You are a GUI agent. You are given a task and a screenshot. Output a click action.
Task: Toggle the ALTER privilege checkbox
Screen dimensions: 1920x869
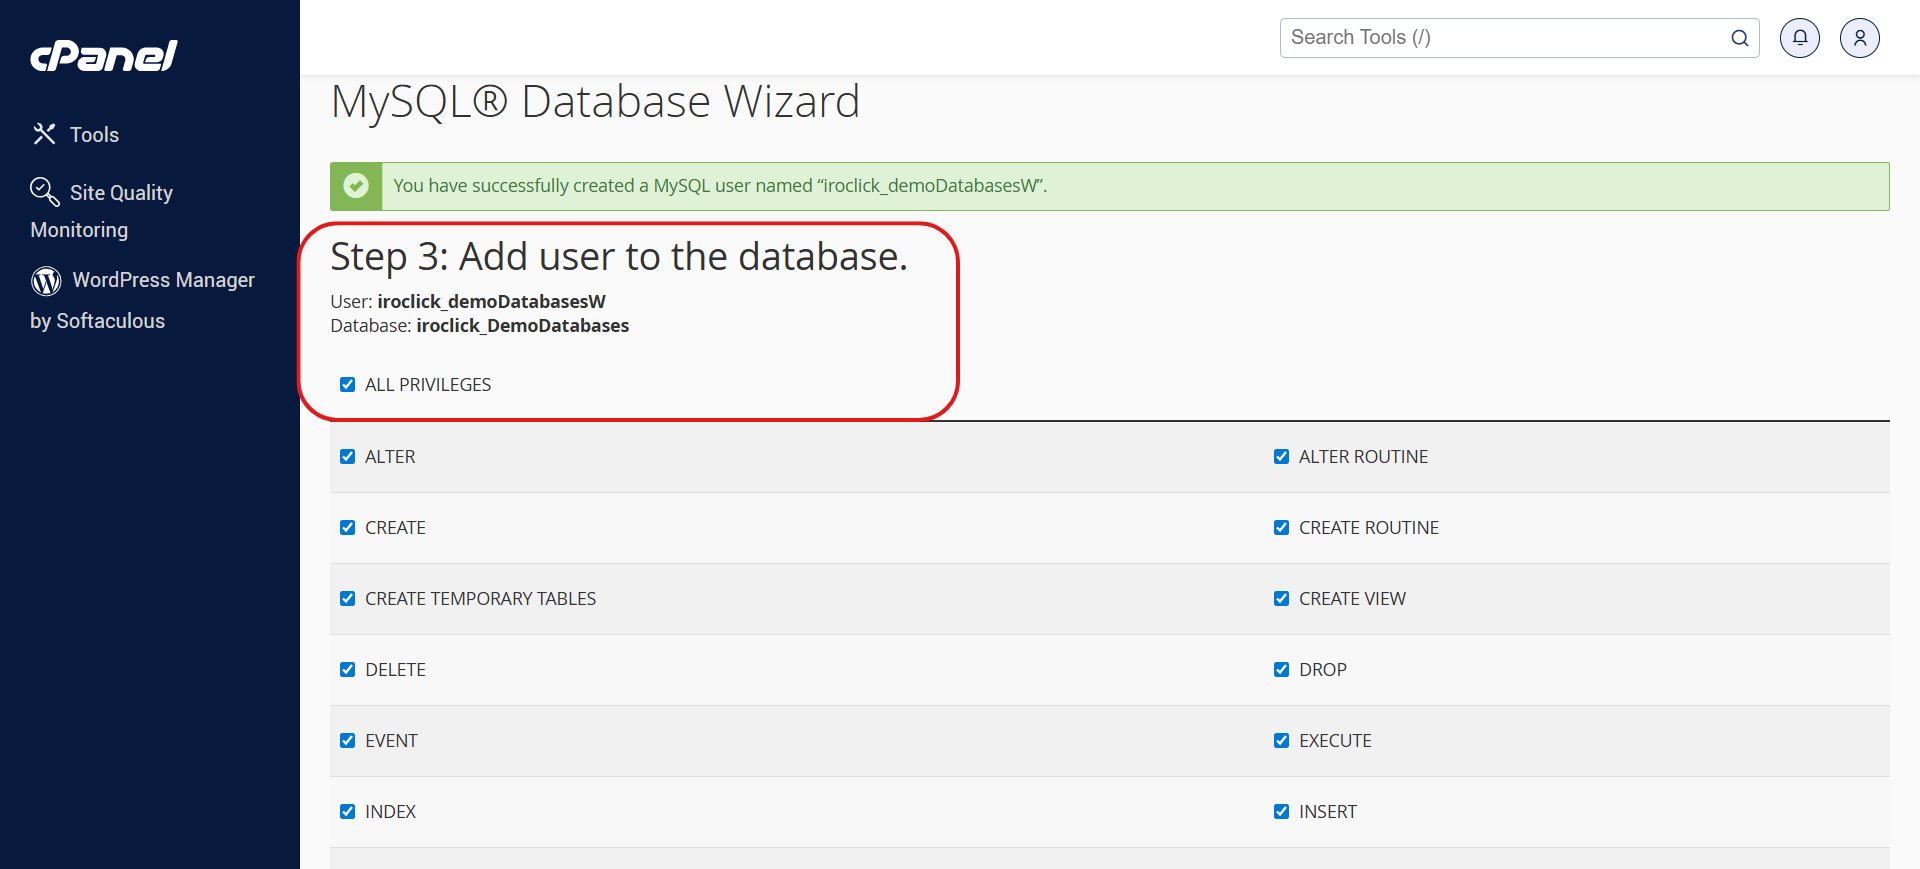point(348,457)
